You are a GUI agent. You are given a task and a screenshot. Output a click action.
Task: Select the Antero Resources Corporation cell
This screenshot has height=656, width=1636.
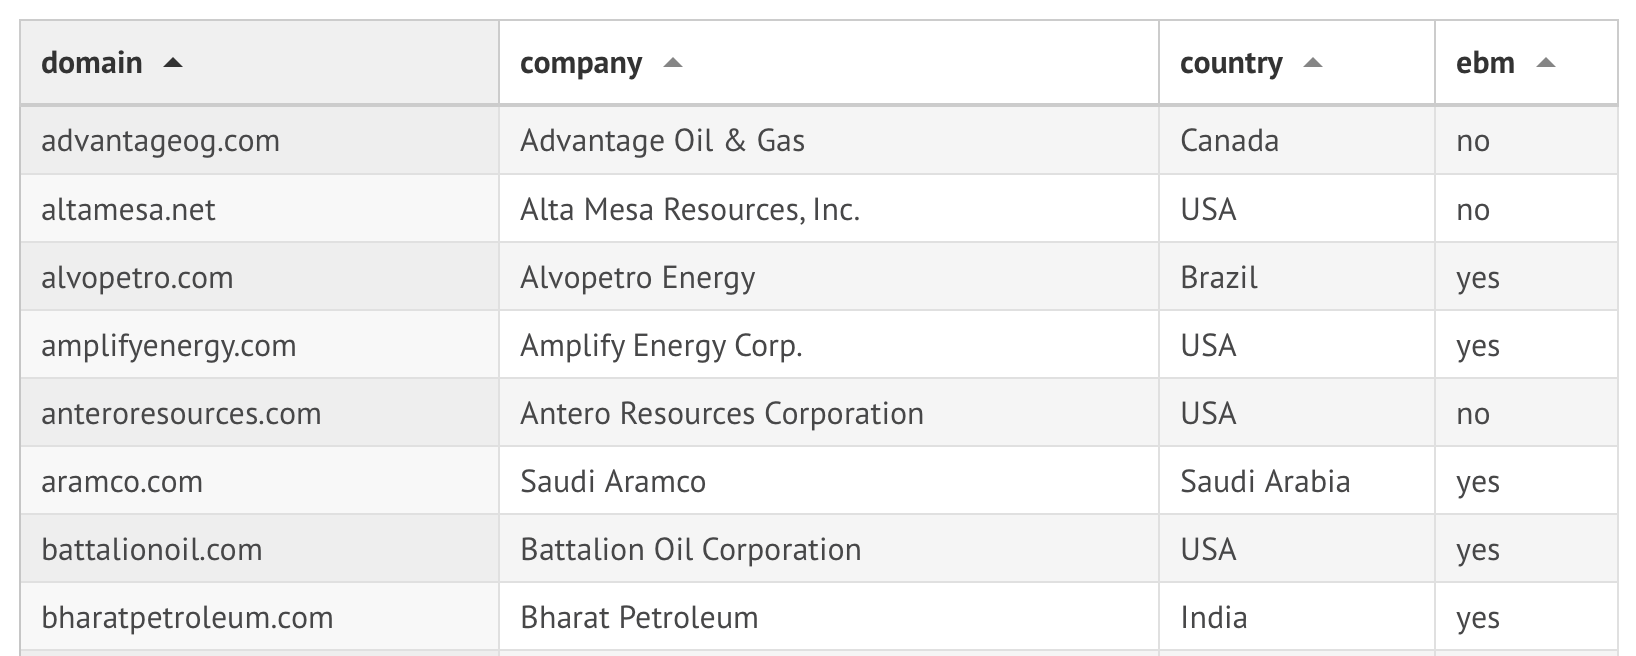tap(721, 413)
